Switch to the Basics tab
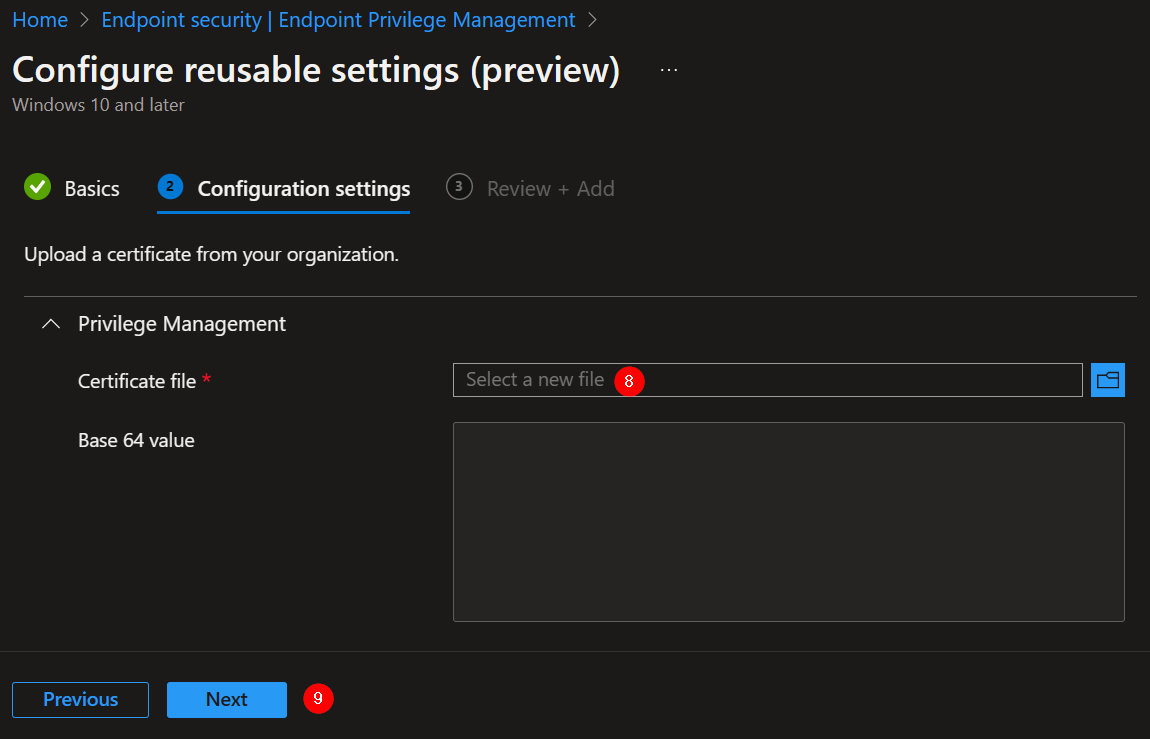 click(92, 187)
